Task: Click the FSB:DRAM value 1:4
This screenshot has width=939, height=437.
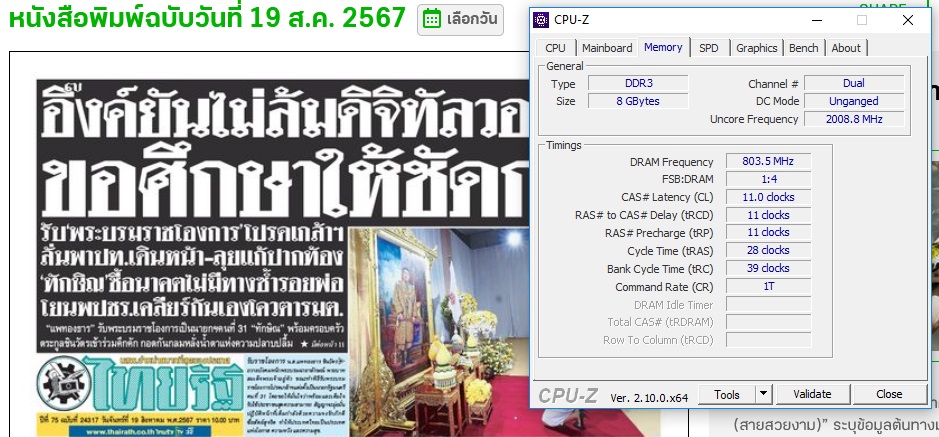Action: click(x=768, y=179)
